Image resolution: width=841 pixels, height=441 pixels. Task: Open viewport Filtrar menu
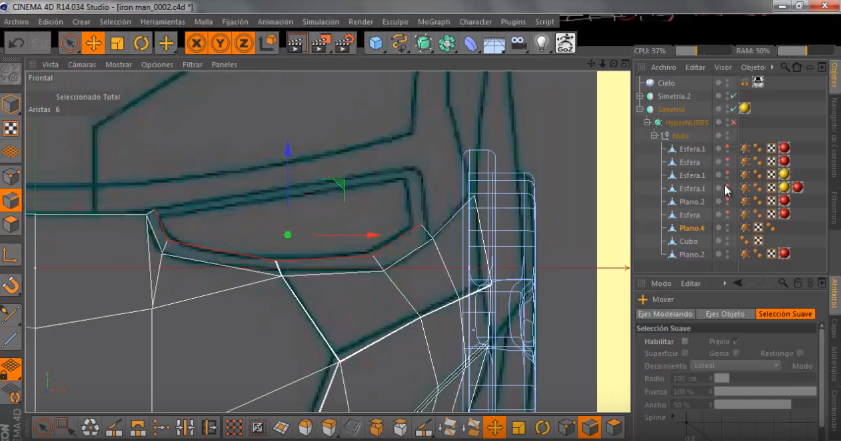(192, 64)
